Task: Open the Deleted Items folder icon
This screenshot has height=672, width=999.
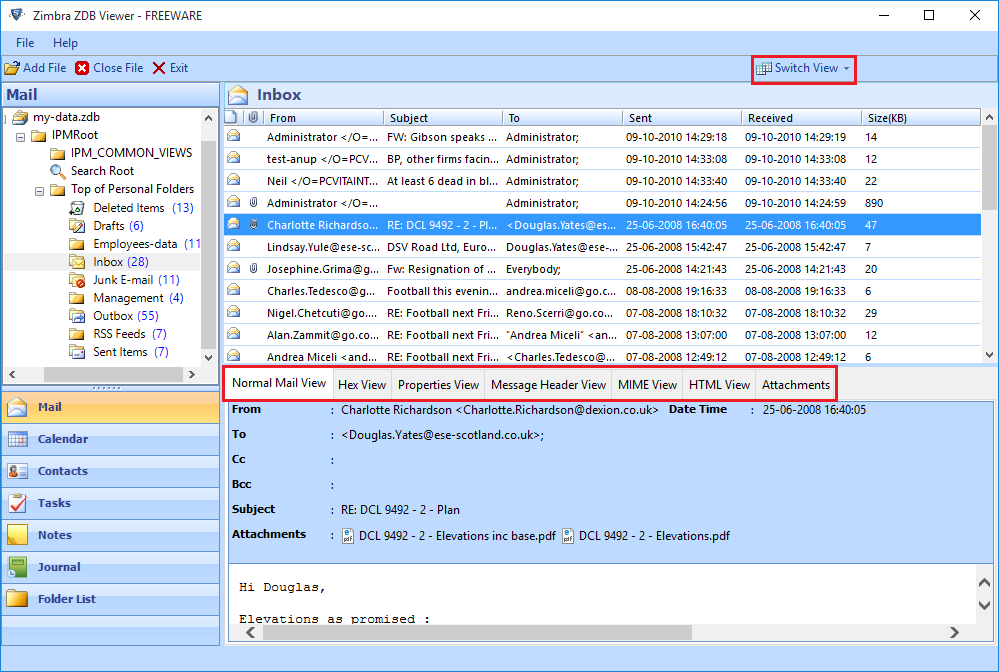Action: click(76, 208)
